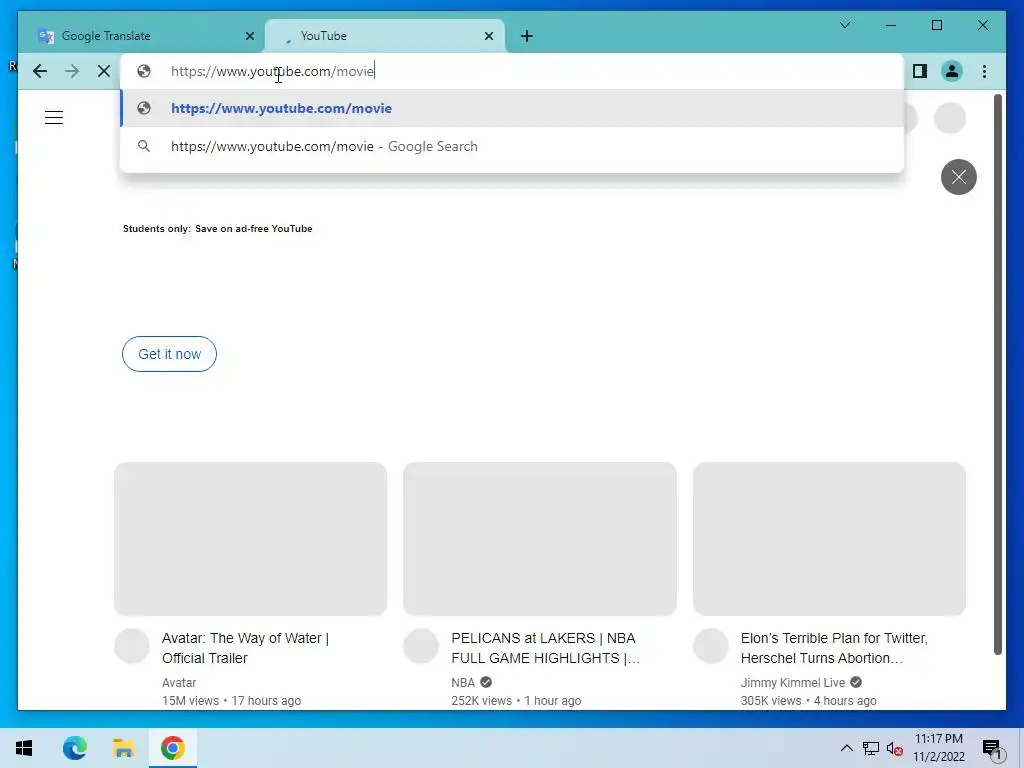
Task: Open the Avatar: The Way of Water trailer thumbnail
Action: pos(251,539)
